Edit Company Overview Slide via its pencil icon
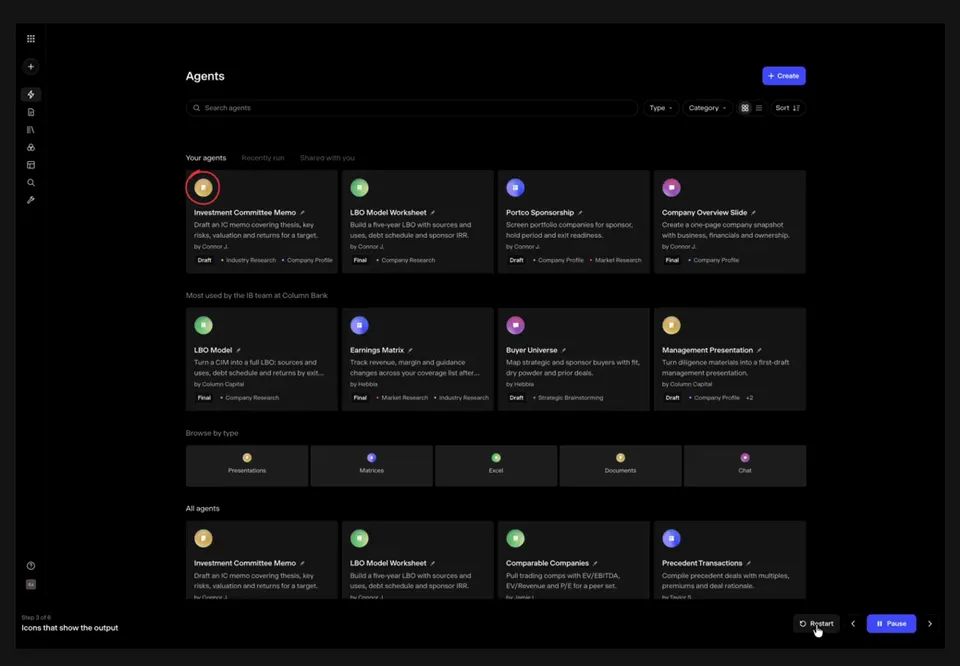The image size is (960, 666). click(754, 212)
